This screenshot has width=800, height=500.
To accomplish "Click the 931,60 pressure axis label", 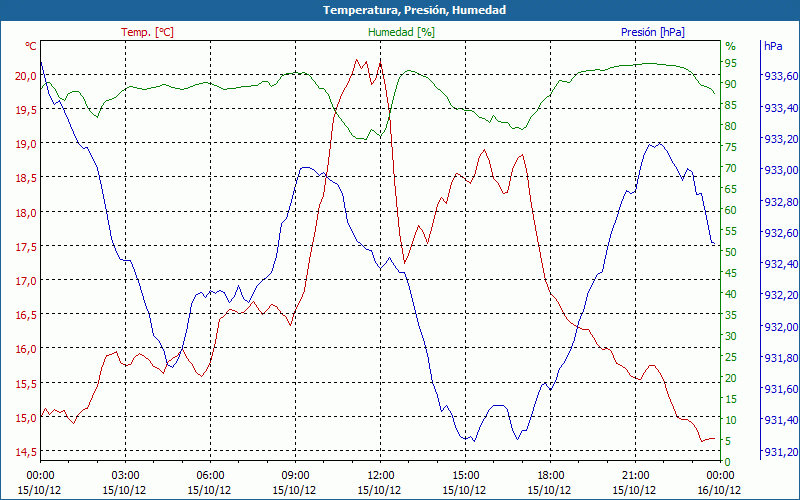I will pyautogui.click(x=781, y=389).
